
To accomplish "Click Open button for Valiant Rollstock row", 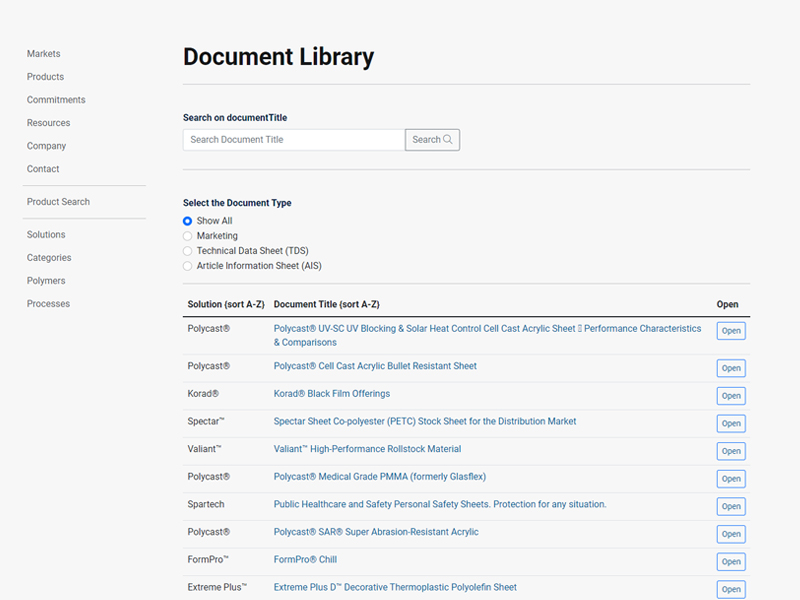I will tap(731, 451).
